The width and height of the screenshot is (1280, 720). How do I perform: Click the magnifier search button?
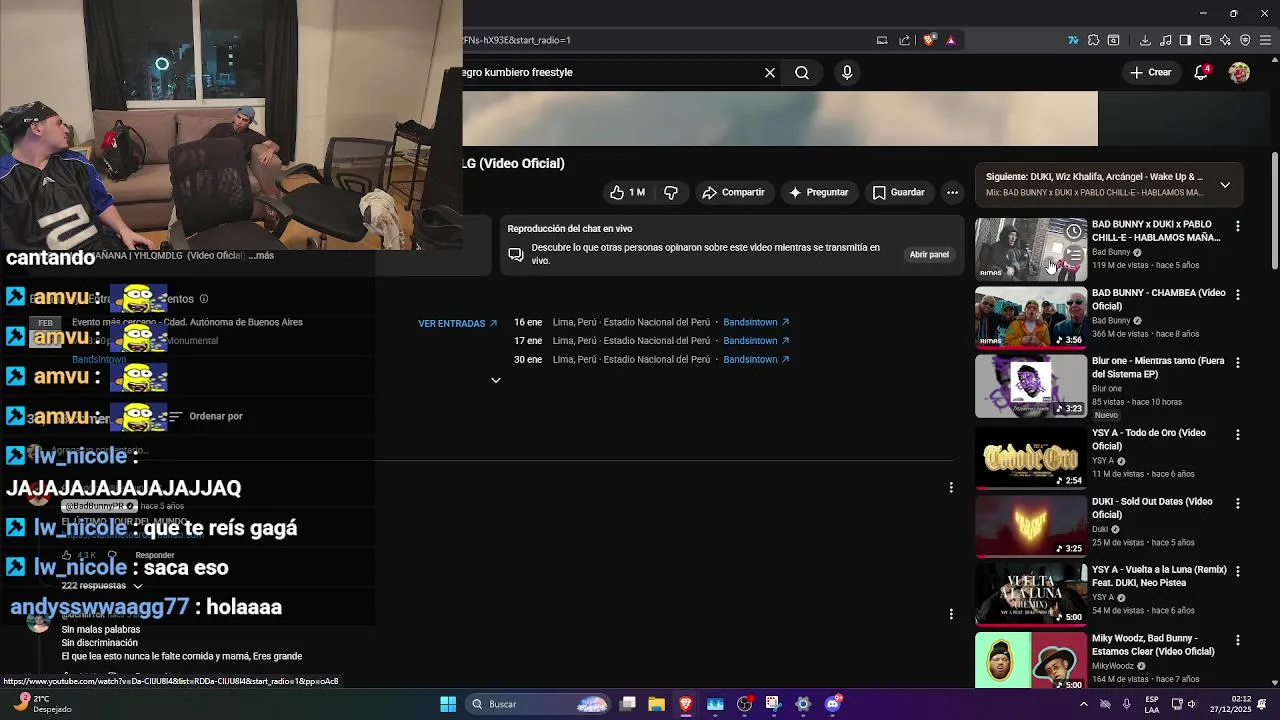point(802,72)
